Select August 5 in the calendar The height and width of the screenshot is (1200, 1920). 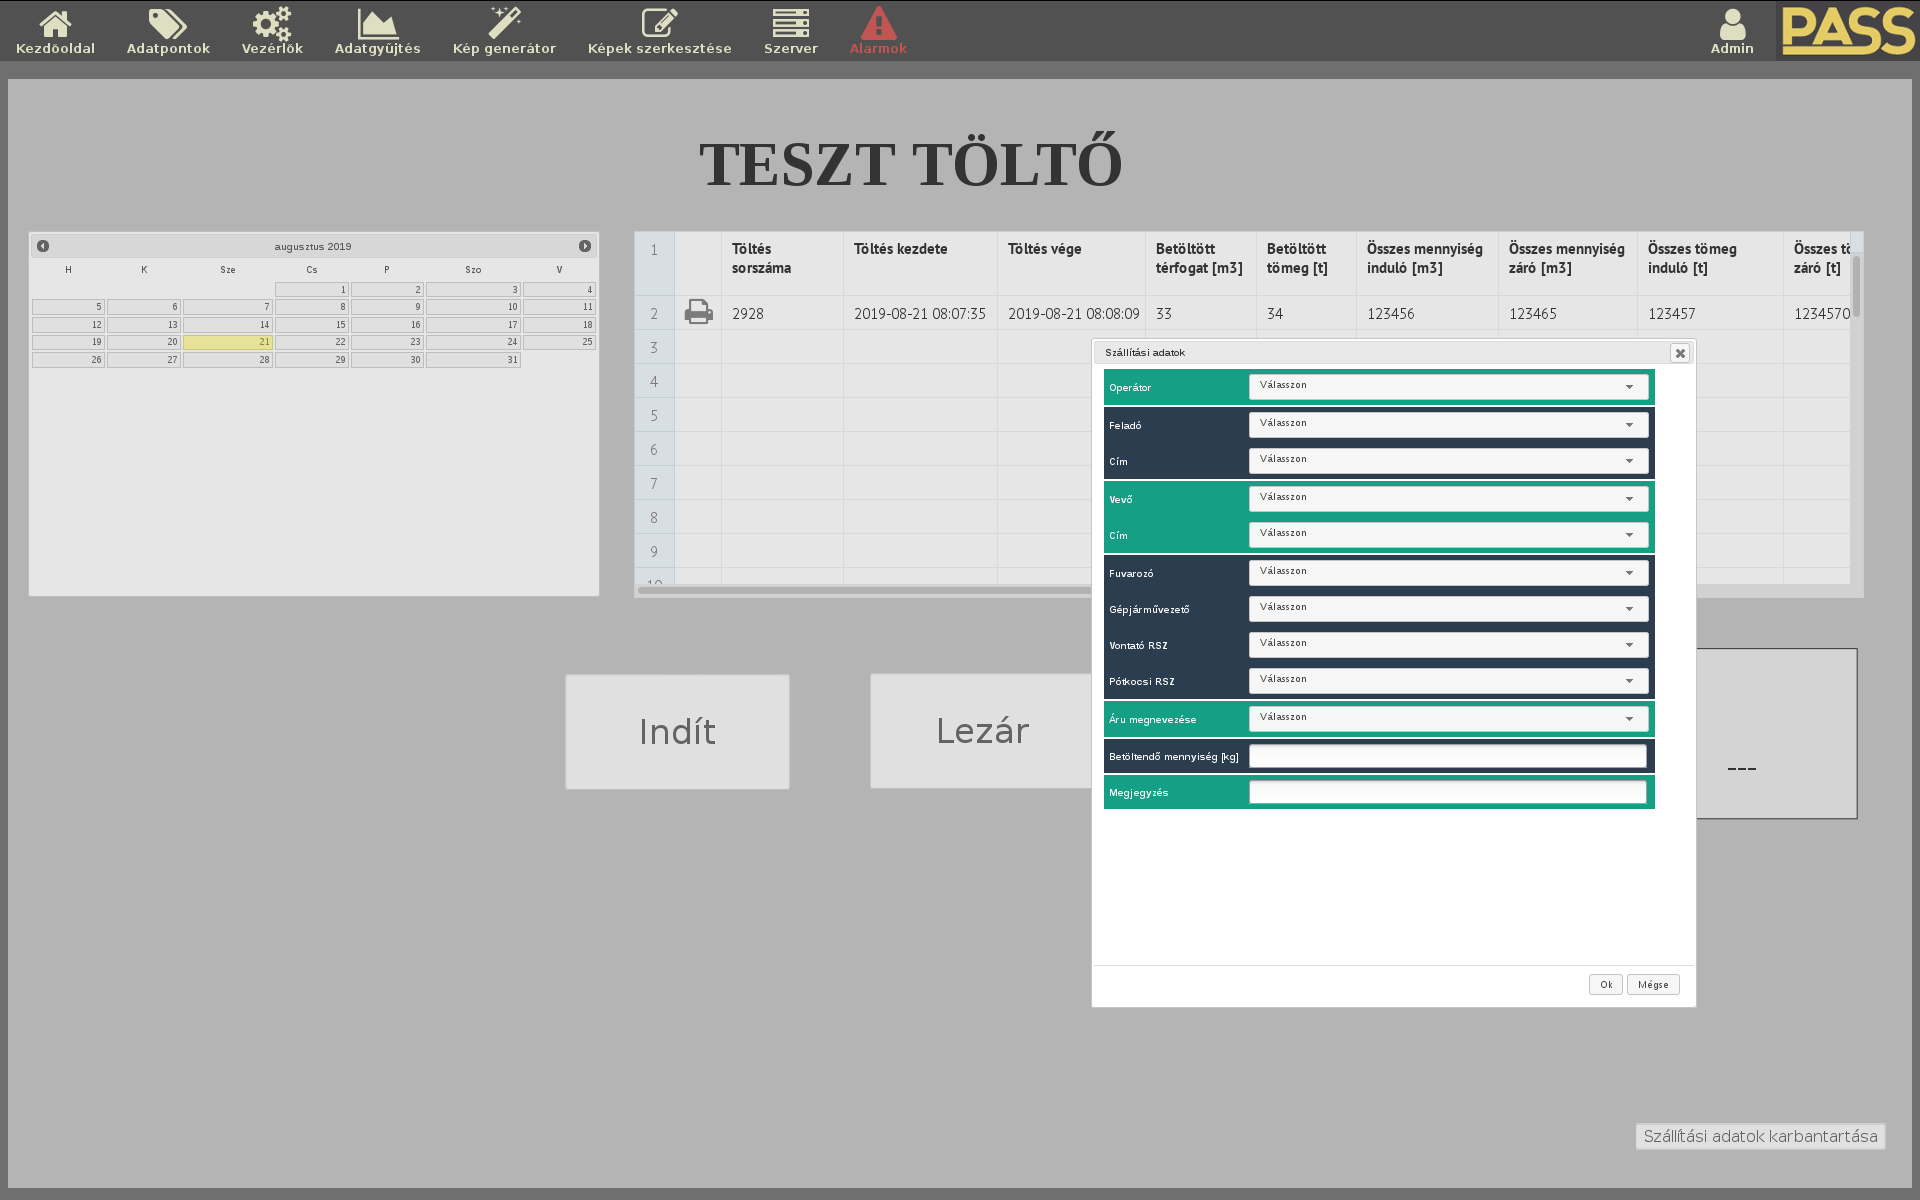(x=68, y=307)
